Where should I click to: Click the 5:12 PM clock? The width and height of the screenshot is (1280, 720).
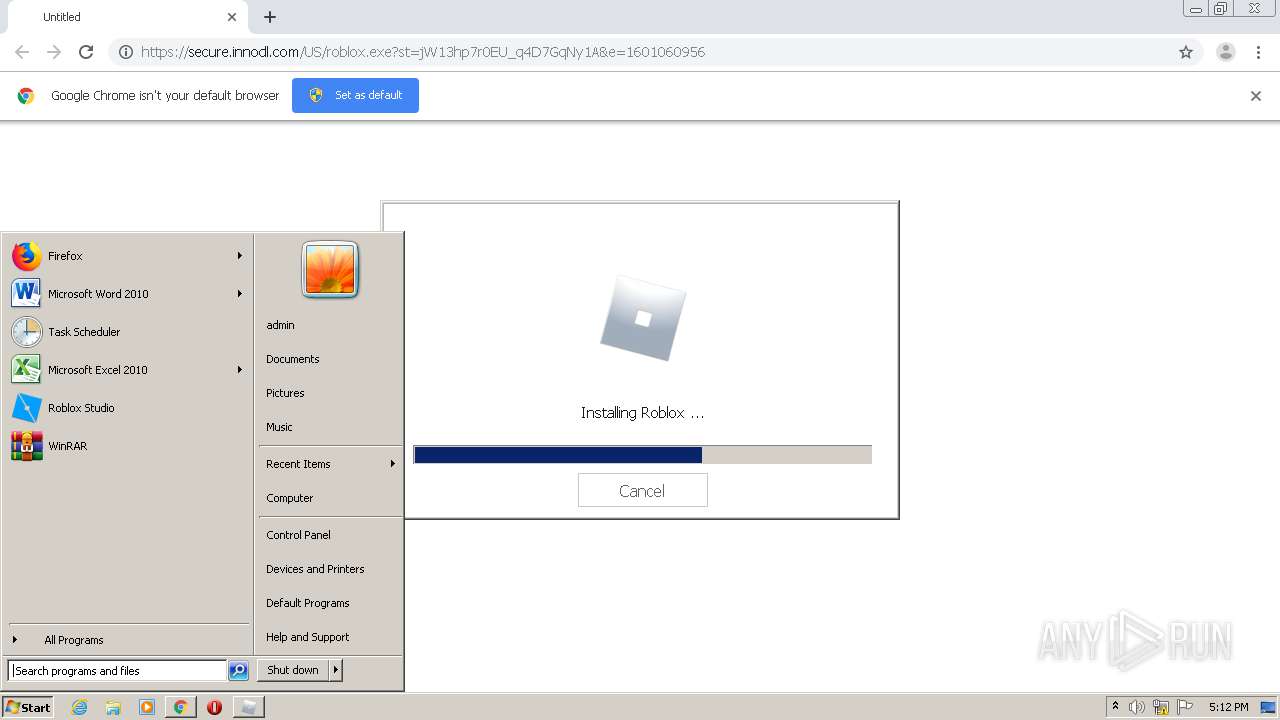[1228, 707]
